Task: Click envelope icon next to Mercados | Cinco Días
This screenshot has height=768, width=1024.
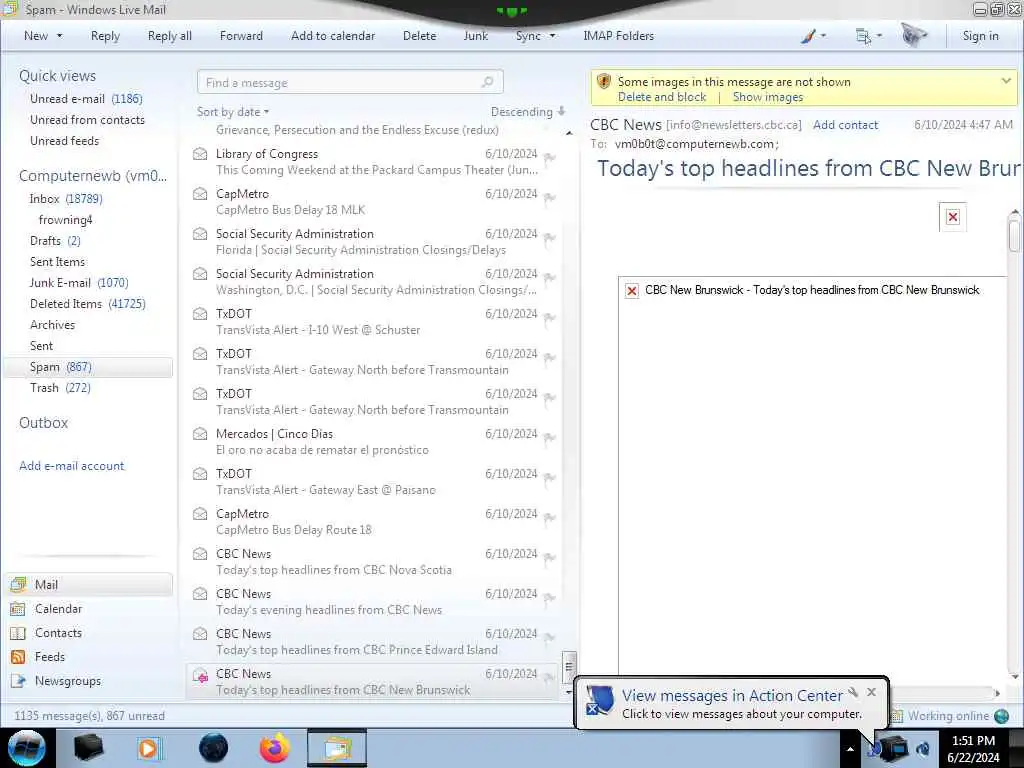Action: [x=200, y=434]
